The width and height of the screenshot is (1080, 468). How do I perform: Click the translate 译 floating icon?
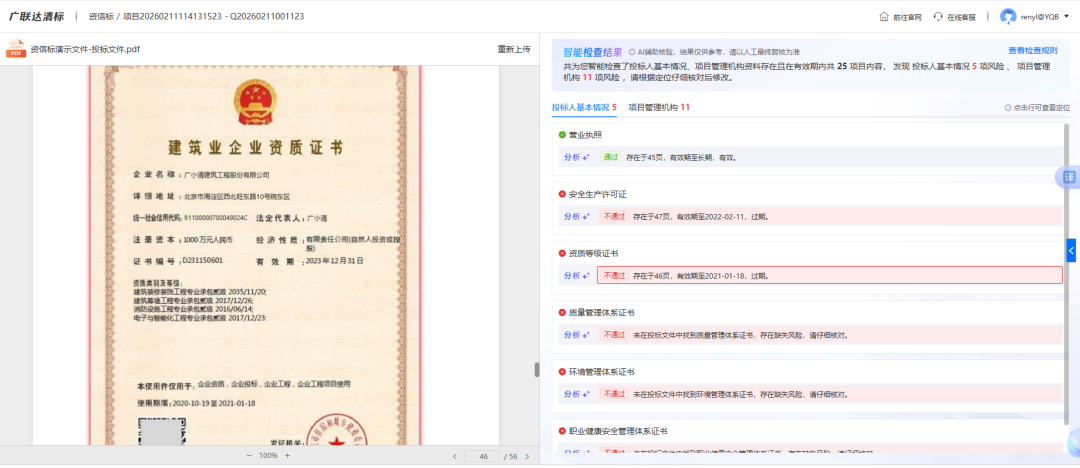pos(1069,177)
